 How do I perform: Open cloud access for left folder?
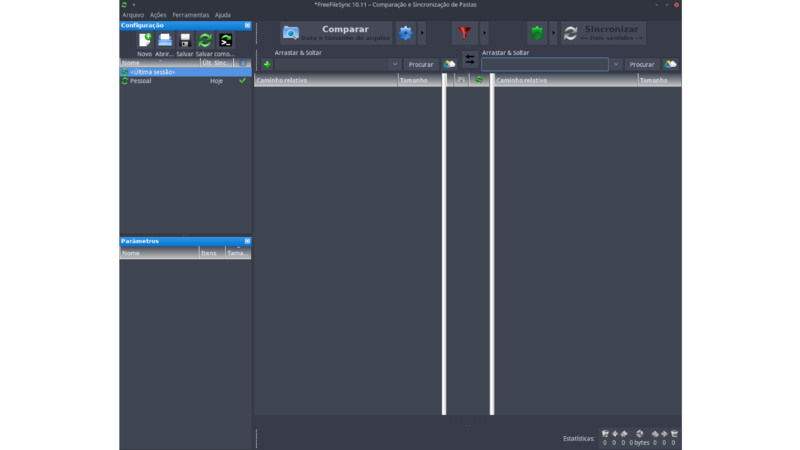click(x=449, y=64)
